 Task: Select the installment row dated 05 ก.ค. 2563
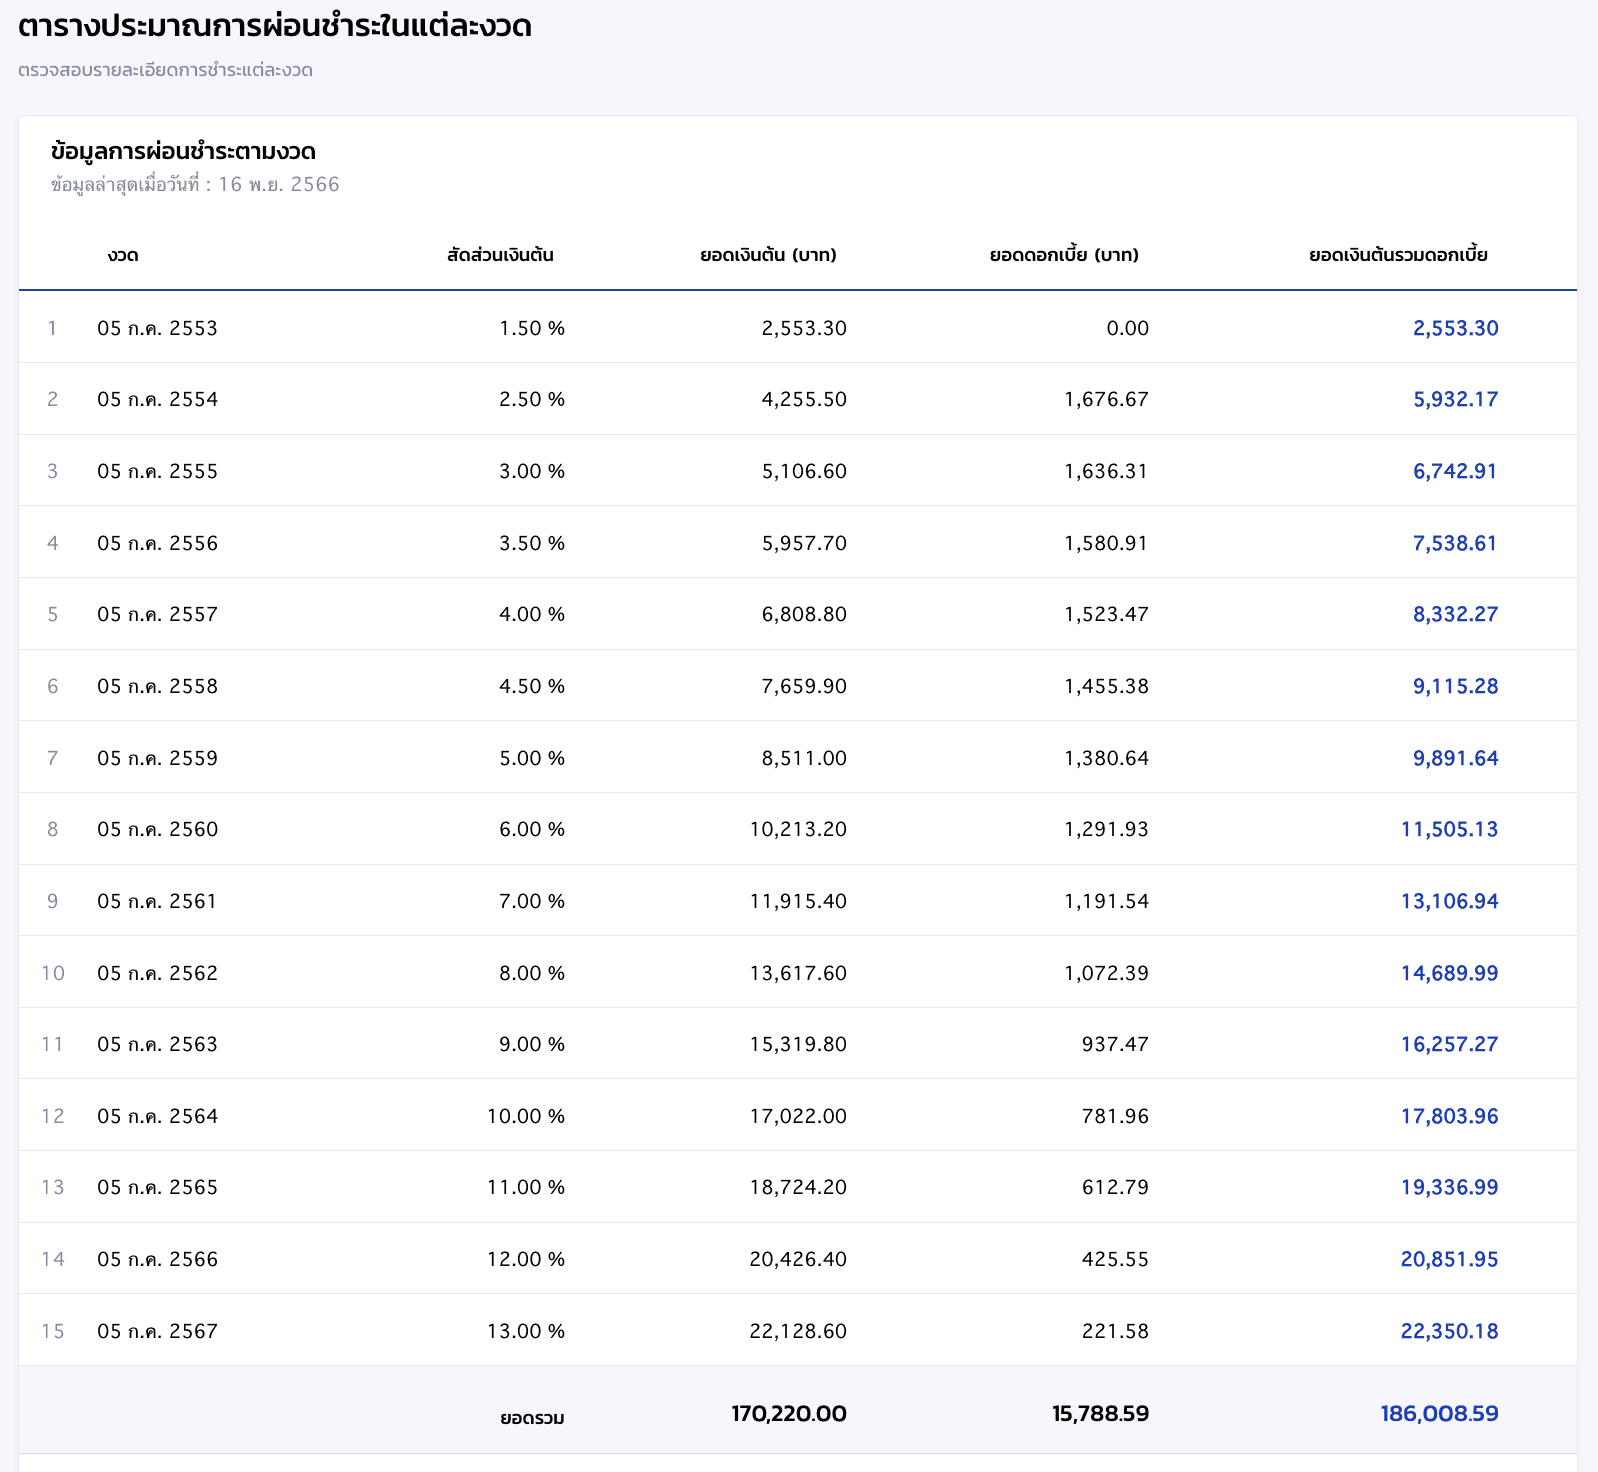pyautogui.click(x=798, y=1044)
